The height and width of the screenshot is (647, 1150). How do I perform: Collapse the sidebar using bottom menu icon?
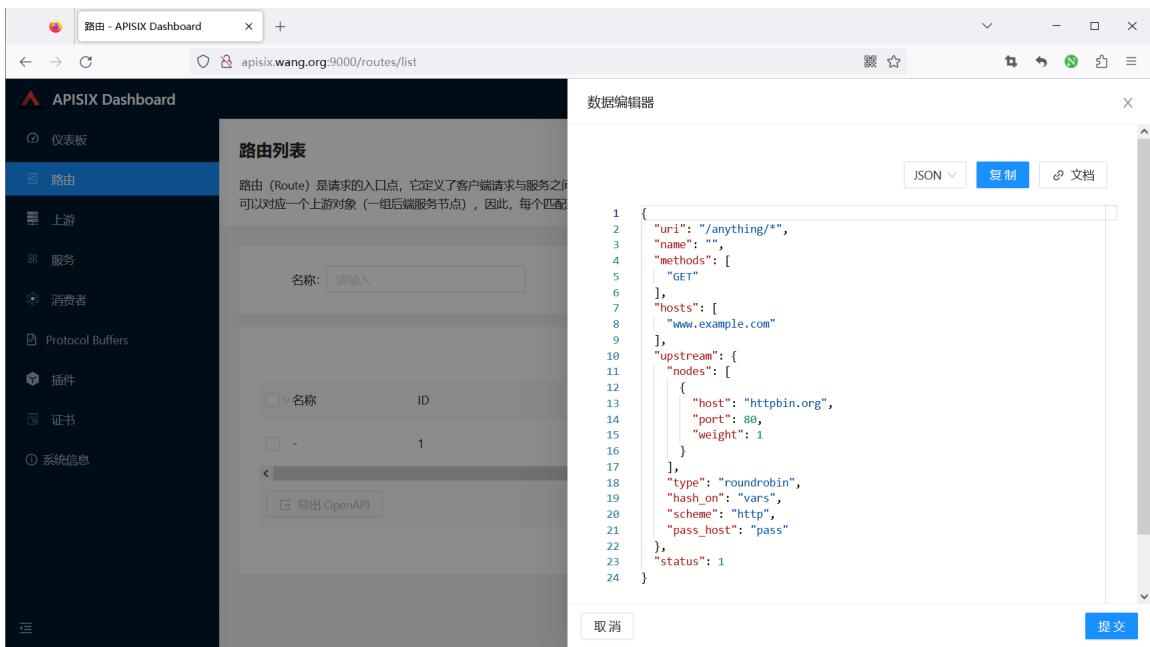pyautogui.click(x=26, y=628)
